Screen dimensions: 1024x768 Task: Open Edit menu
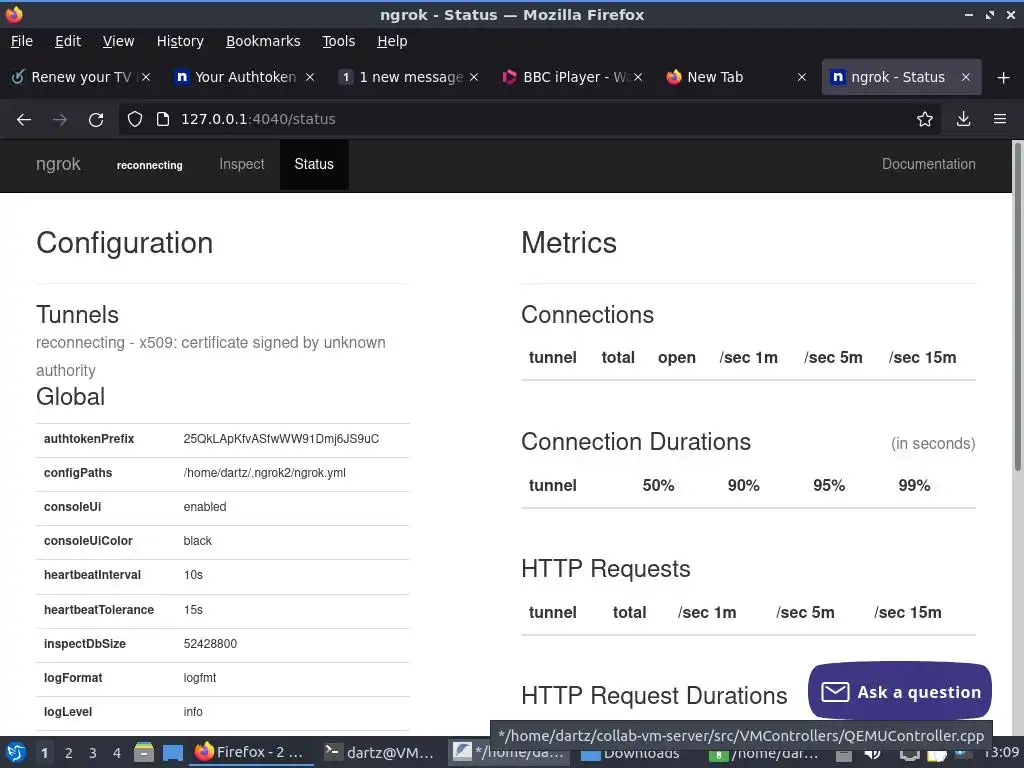click(68, 41)
